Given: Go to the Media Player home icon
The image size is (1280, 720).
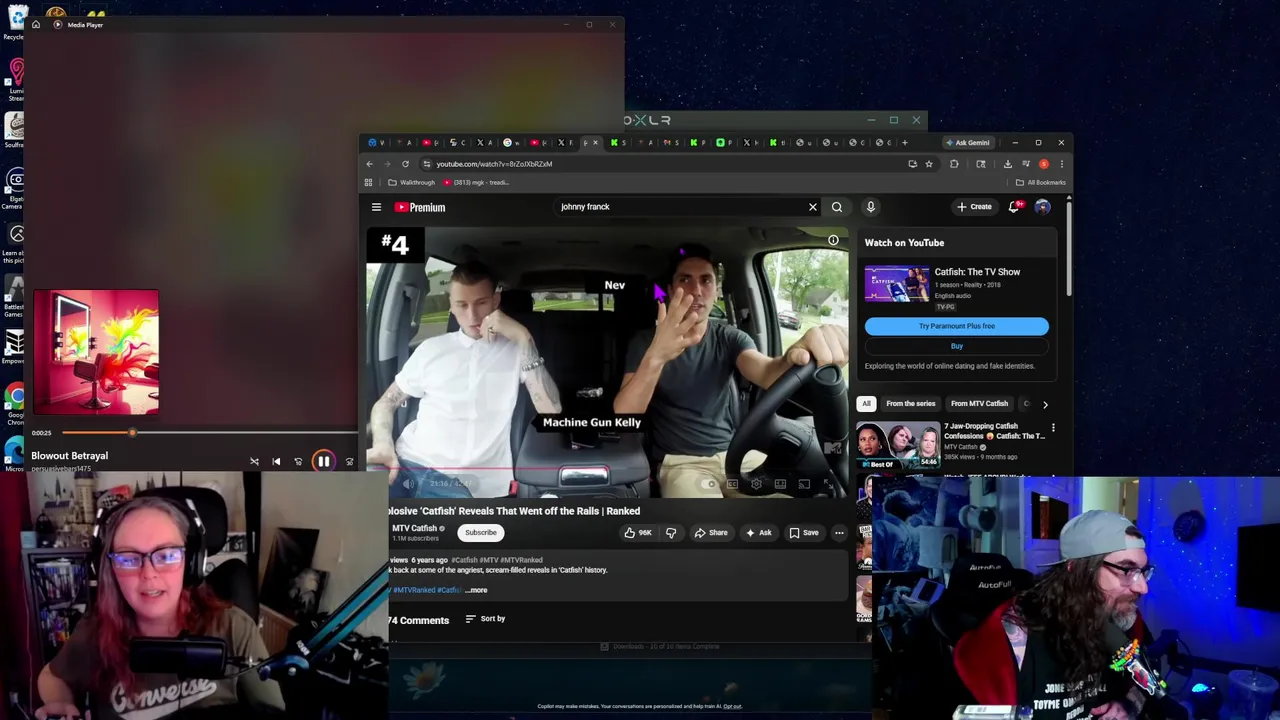Looking at the screenshot, I should [x=36, y=24].
